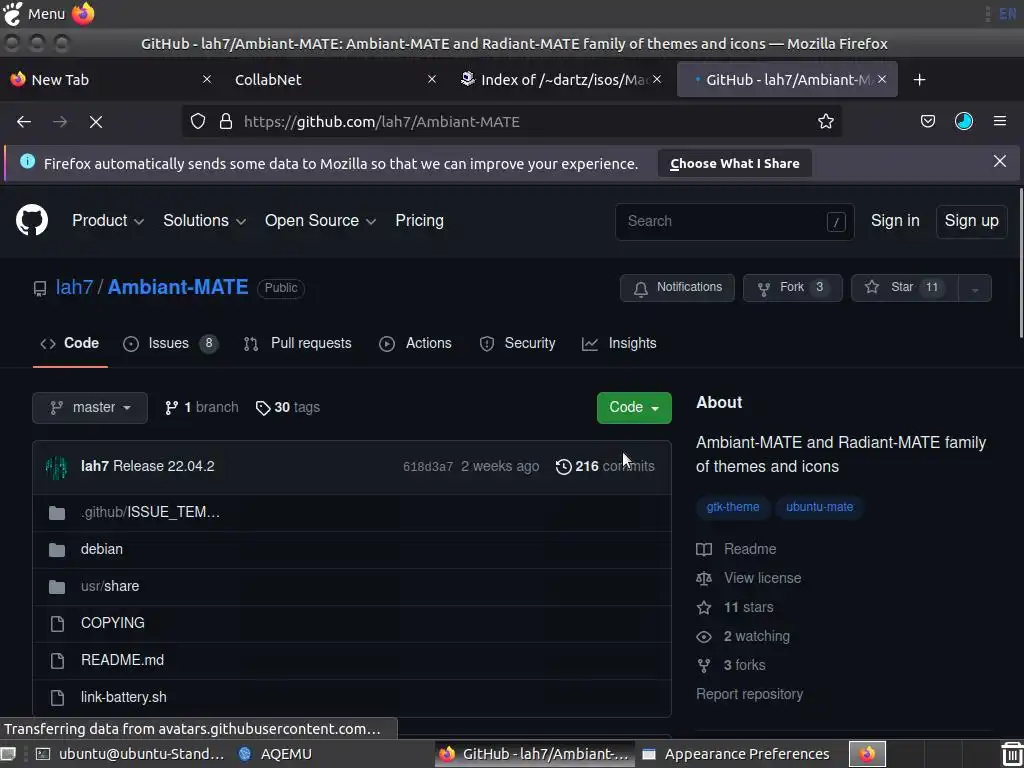The image size is (1024, 768).
Task: Open the Issues repository tab
Action: click(170, 344)
